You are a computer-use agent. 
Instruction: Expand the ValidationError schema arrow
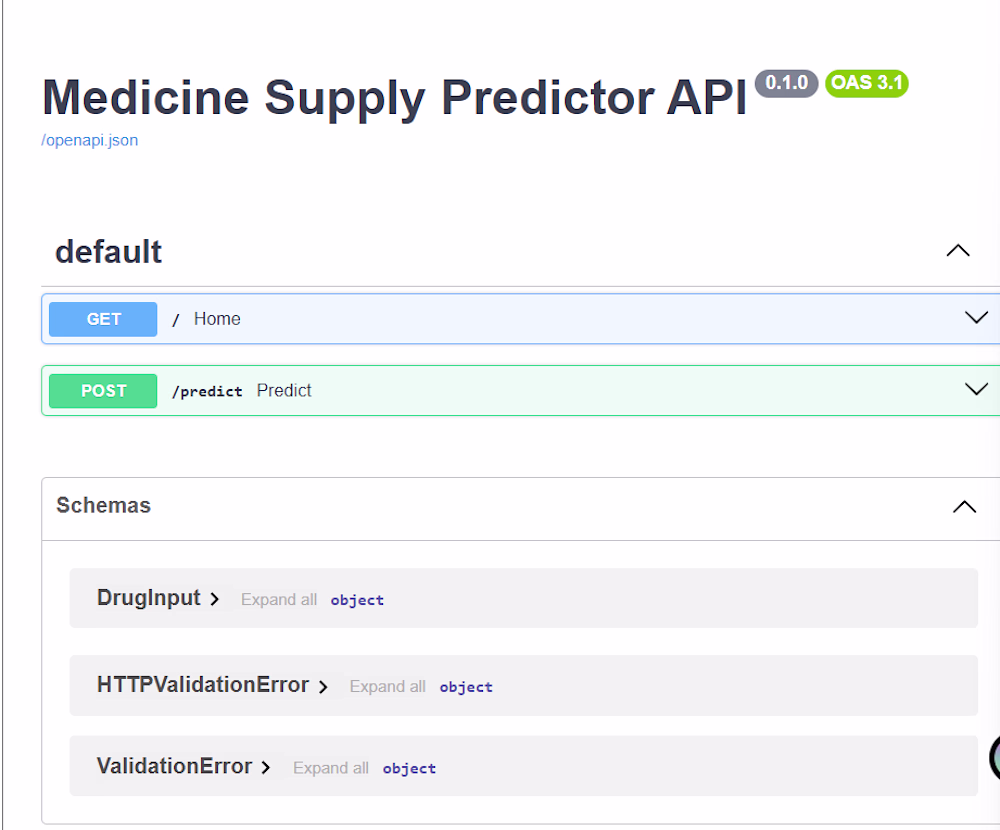(266, 768)
